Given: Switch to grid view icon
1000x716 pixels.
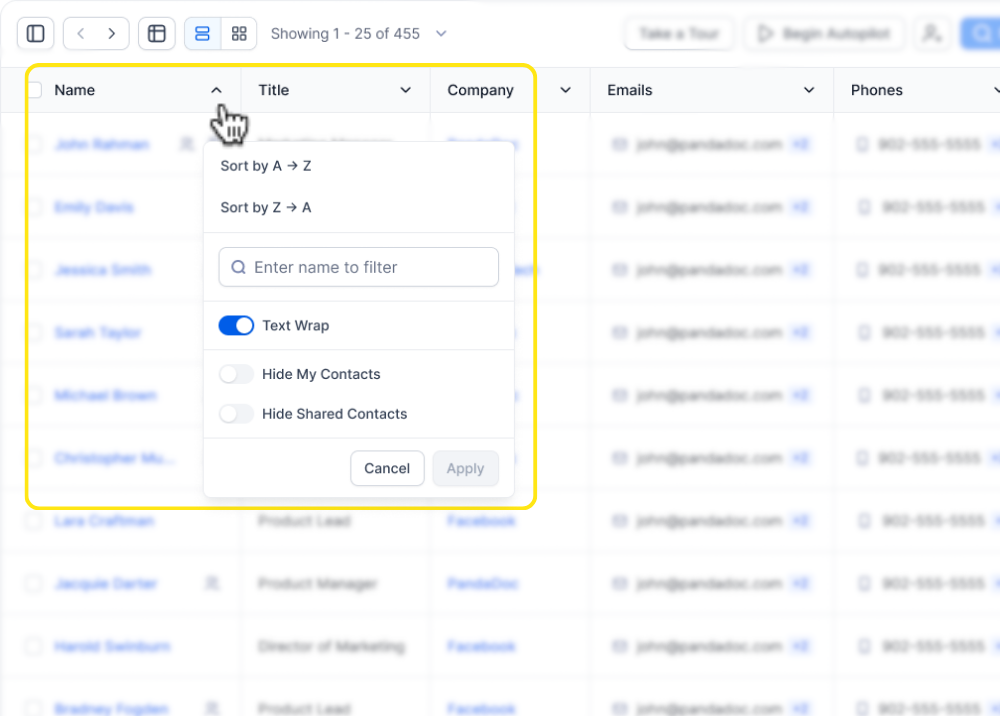Looking at the screenshot, I should coord(239,33).
